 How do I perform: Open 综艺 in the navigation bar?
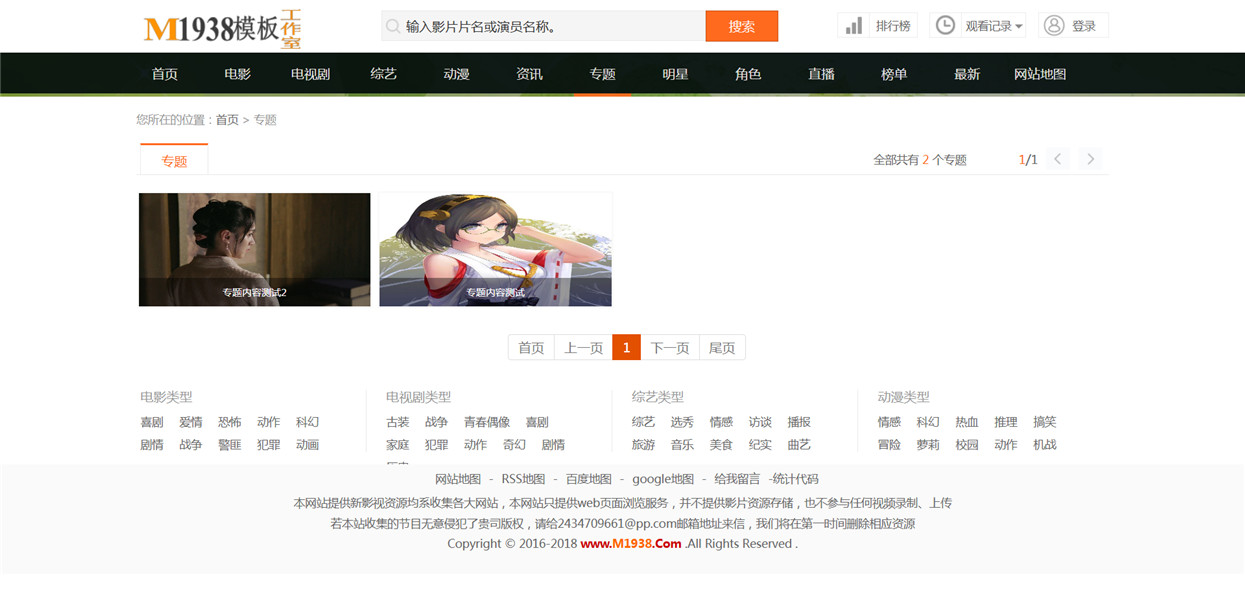pyautogui.click(x=384, y=74)
